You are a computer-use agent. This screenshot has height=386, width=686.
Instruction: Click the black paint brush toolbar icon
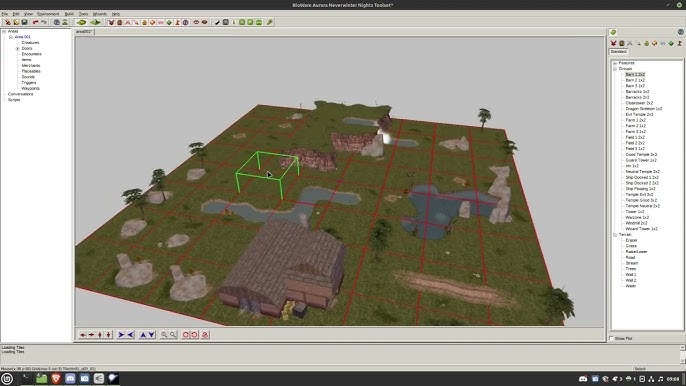[x=217, y=22]
